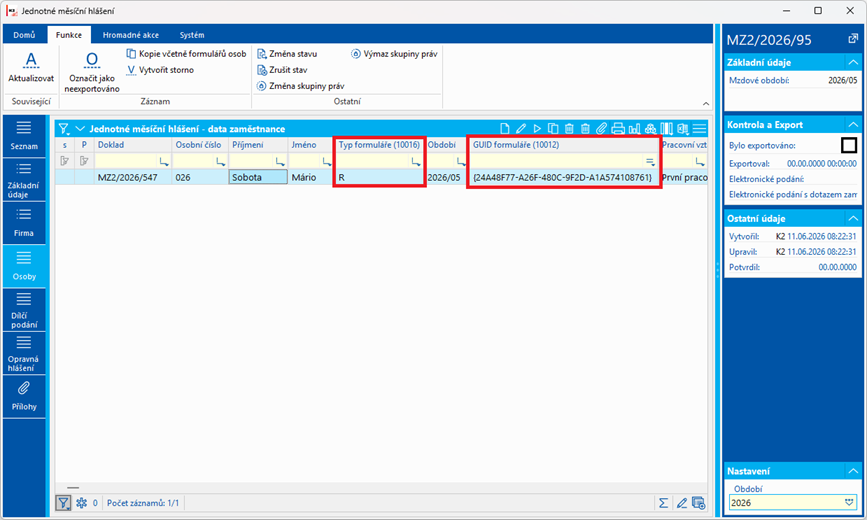Click the Mário cell in the row

coord(311,178)
